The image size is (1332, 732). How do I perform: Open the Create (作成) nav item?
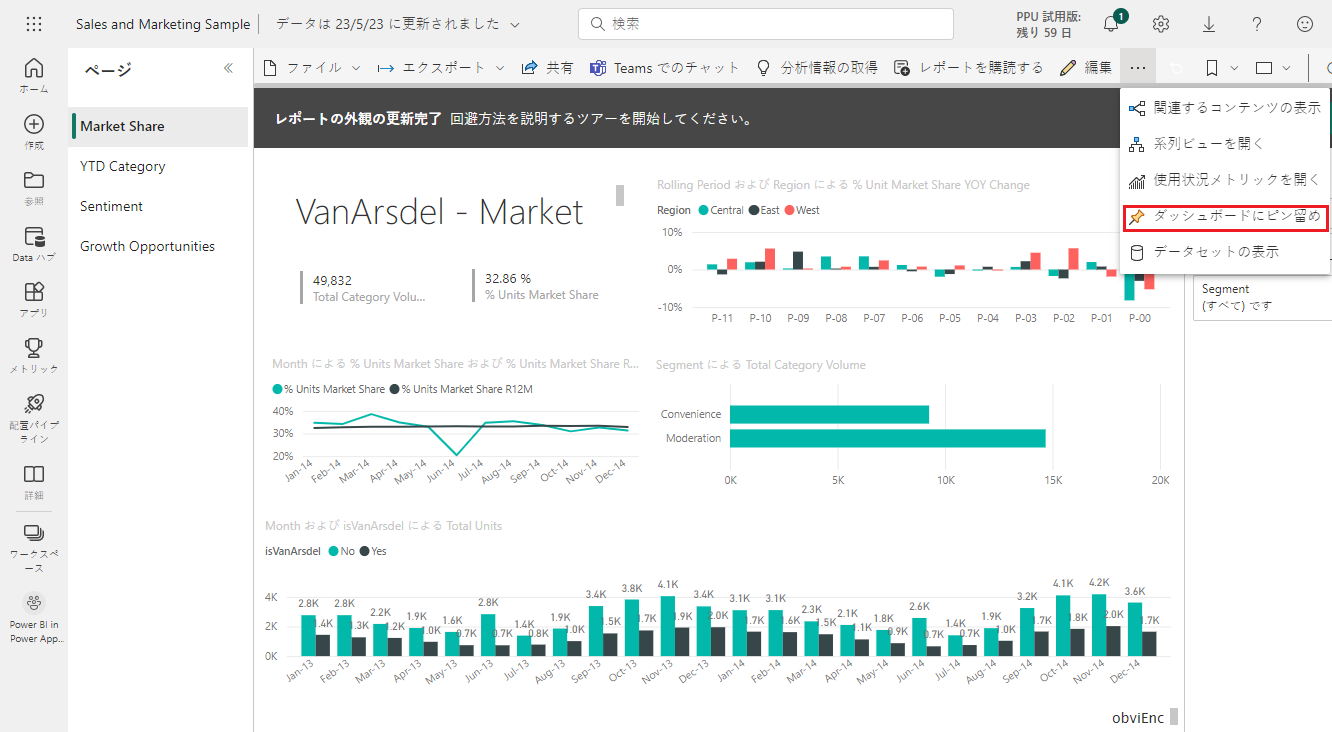[34, 131]
